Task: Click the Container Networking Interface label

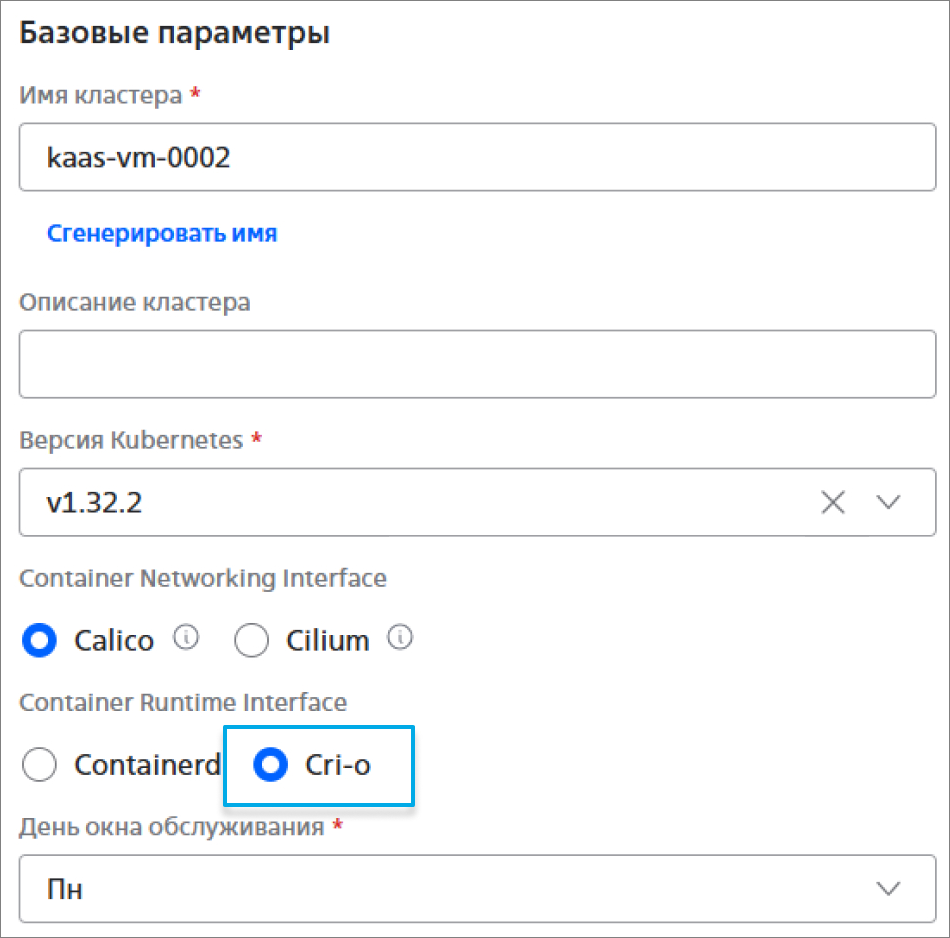Action: click(x=203, y=578)
